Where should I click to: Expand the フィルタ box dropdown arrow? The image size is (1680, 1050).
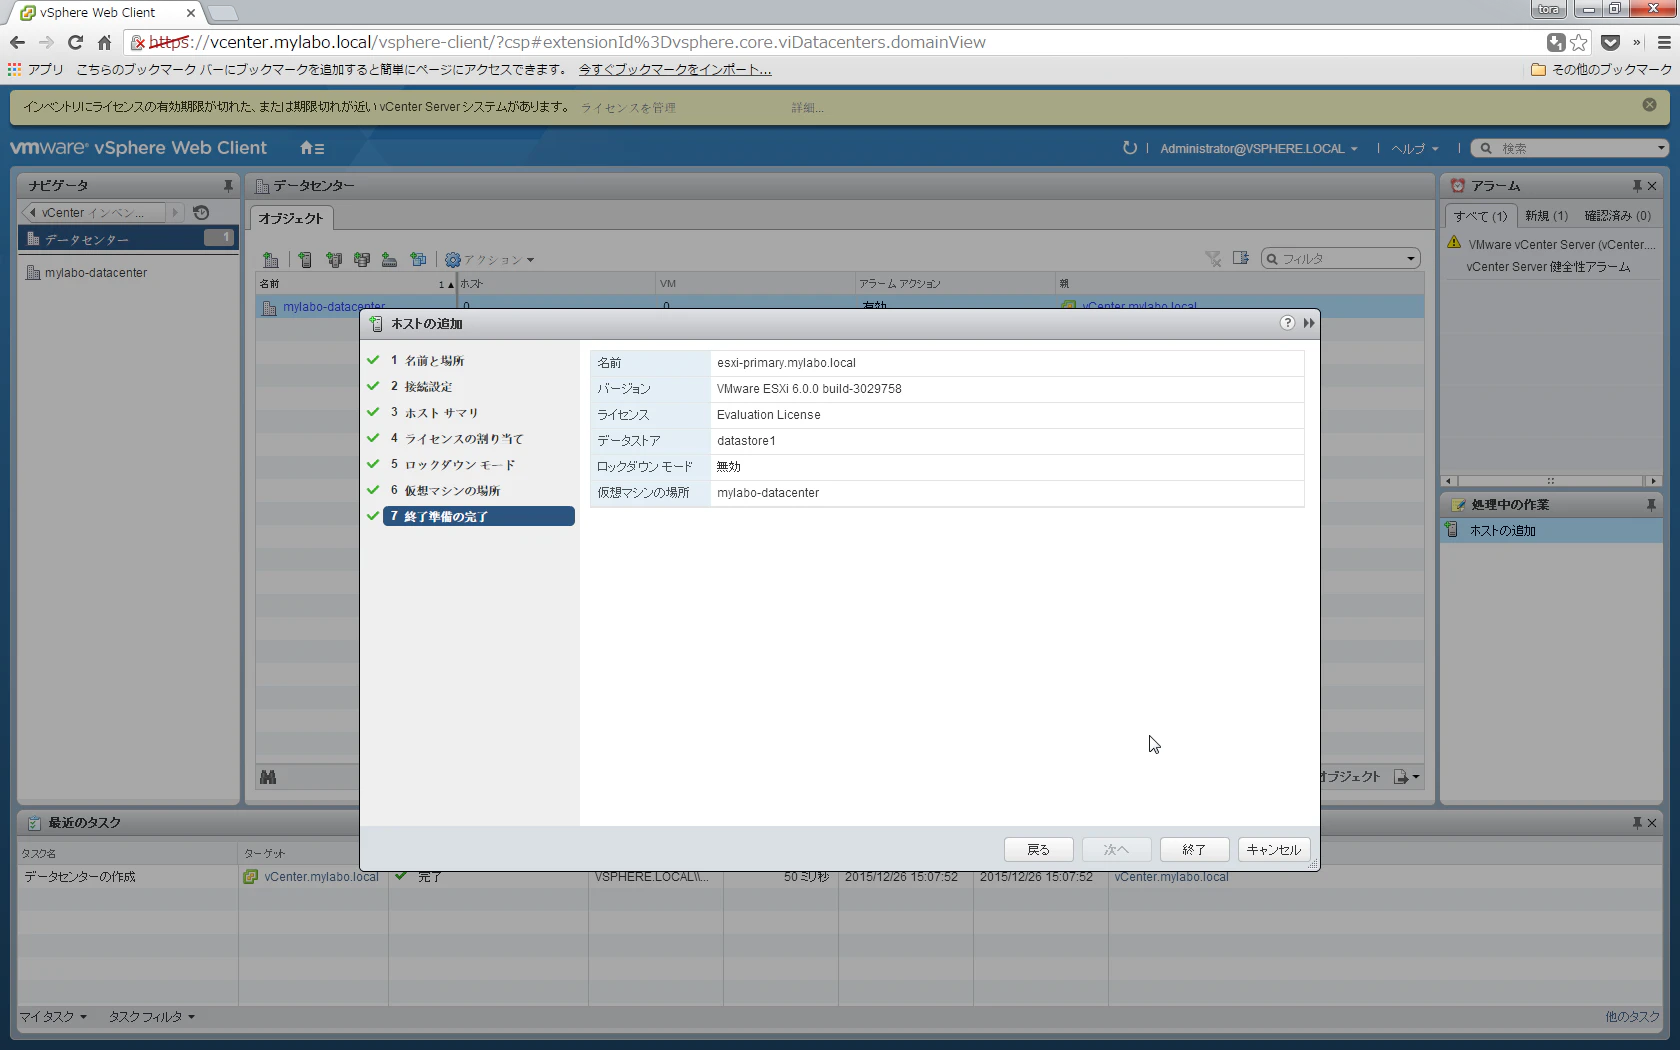[1411, 259]
